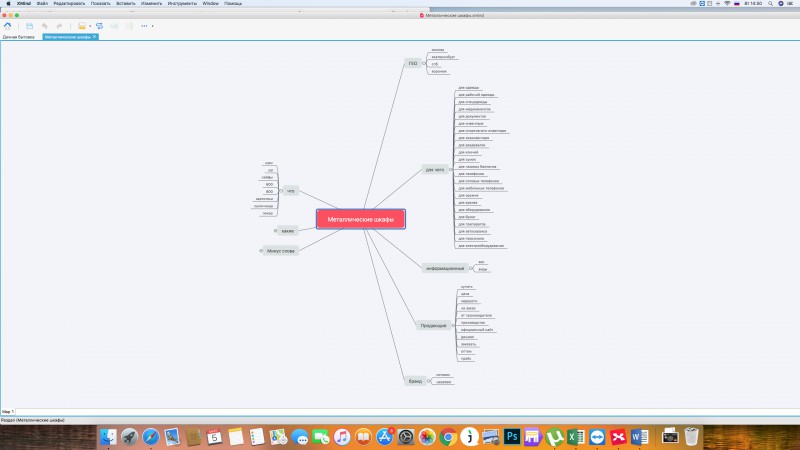Select the Продающие topic
The image size is (800, 450).
(433, 326)
